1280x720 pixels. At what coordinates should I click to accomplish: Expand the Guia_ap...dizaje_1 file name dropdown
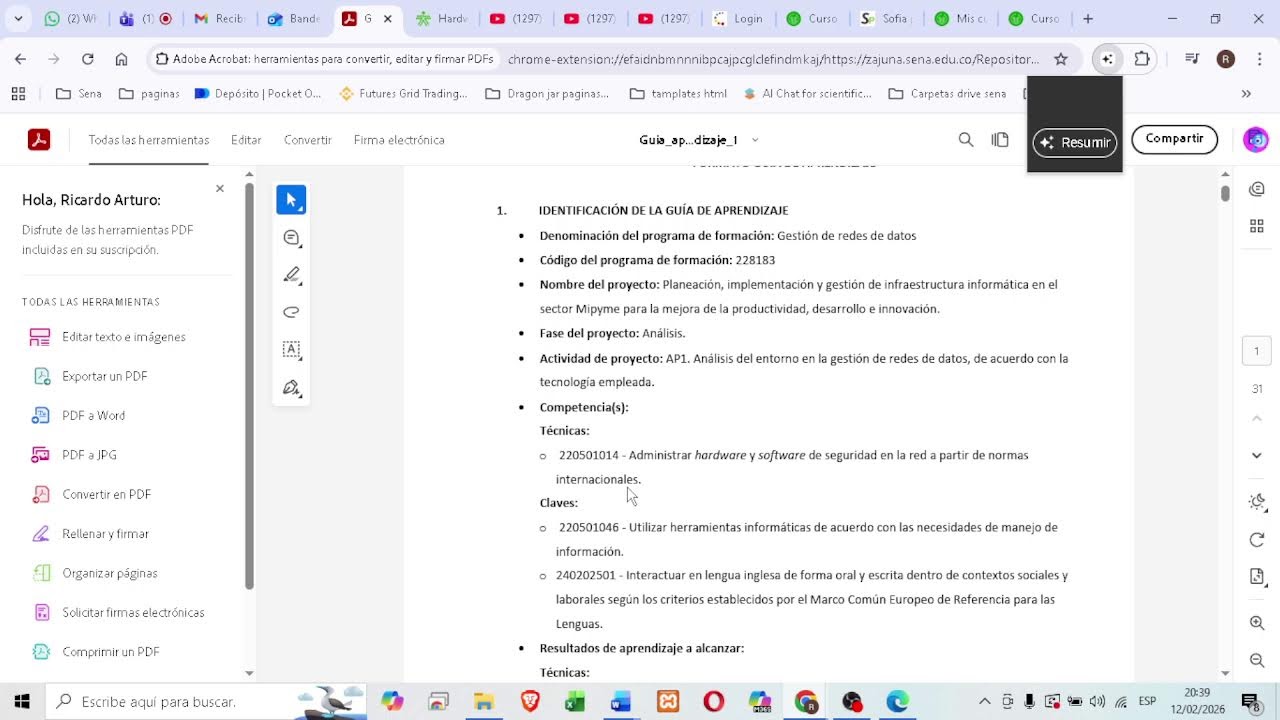pos(755,140)
